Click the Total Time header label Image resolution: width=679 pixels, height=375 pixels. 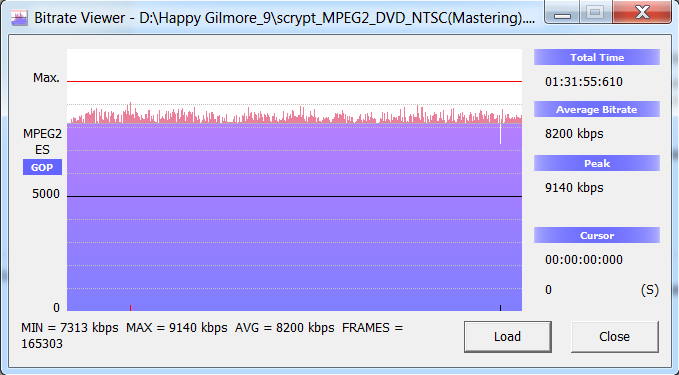pyautogui.click(x=597, y=57)
